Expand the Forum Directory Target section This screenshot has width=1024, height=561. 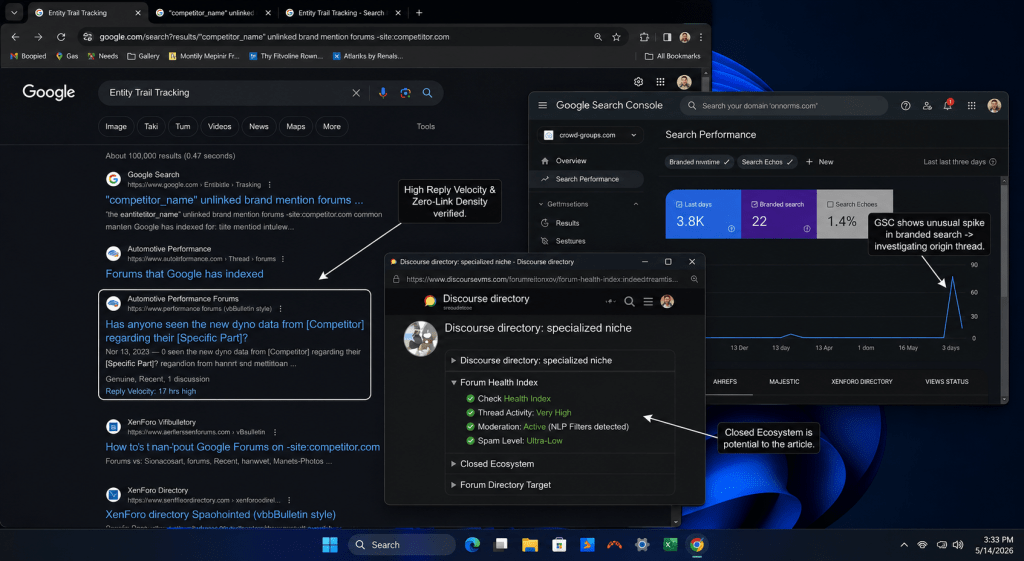(453, 485)
